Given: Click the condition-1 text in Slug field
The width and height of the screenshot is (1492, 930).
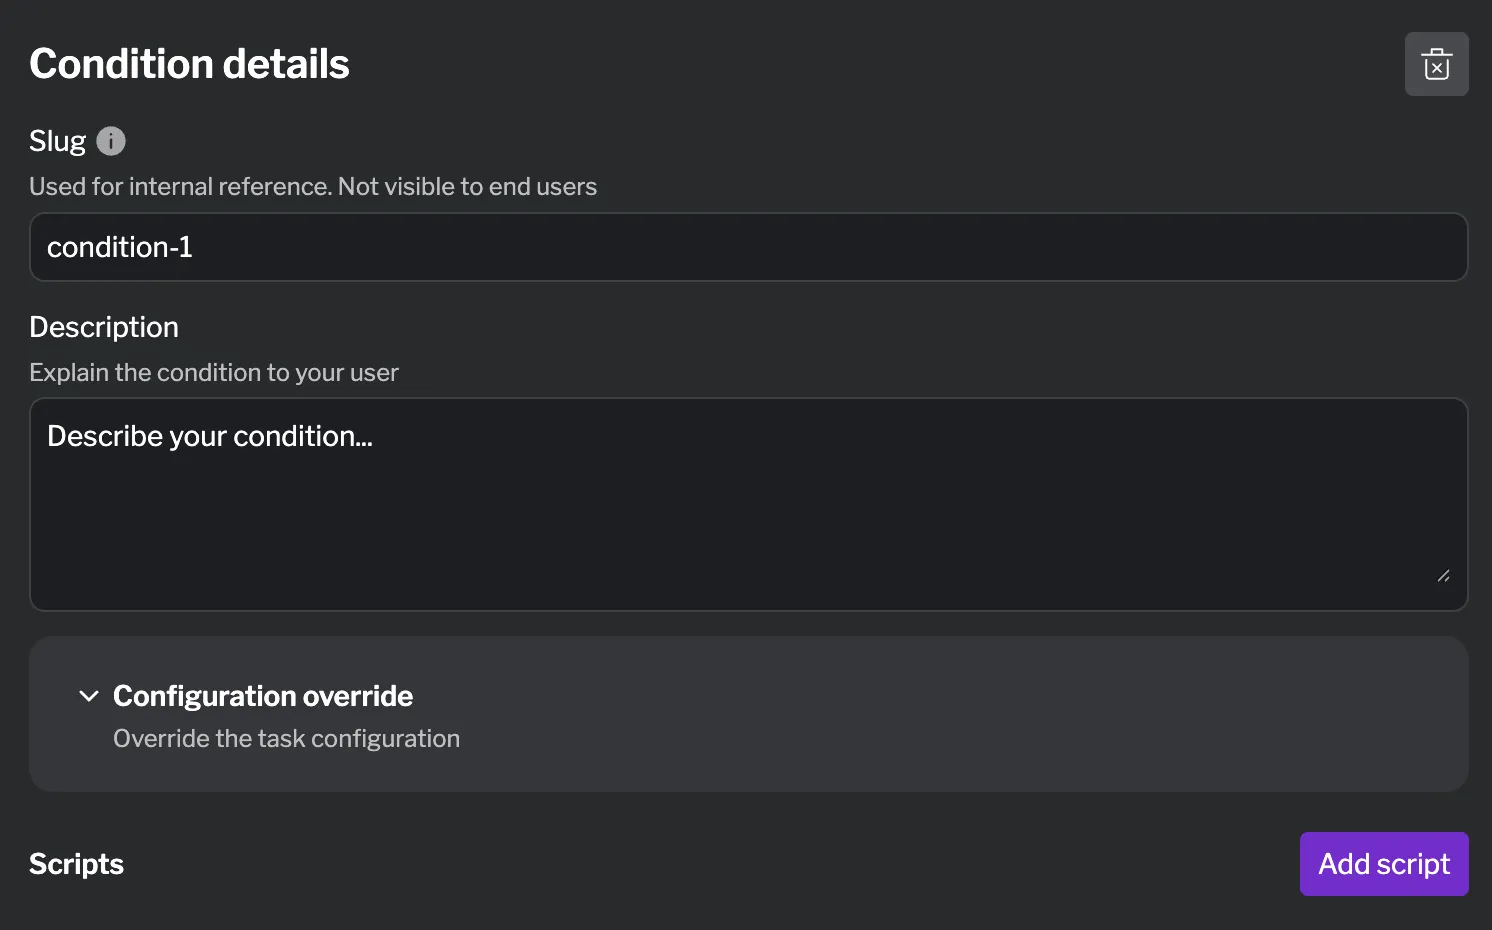Looking at the screenshot, I should click(x=120, y=247).
